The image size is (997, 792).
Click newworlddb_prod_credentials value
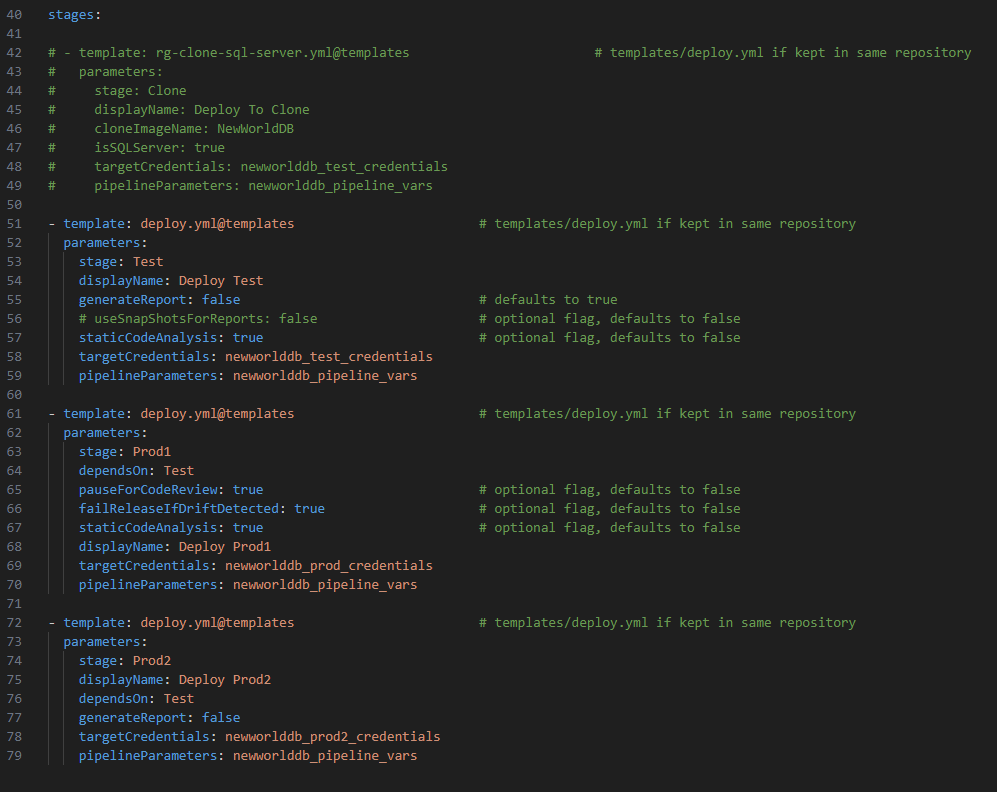329,566
